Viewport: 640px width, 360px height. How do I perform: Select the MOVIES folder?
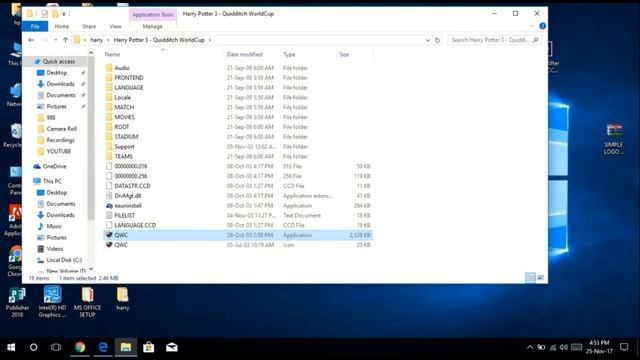click(124, 117)
